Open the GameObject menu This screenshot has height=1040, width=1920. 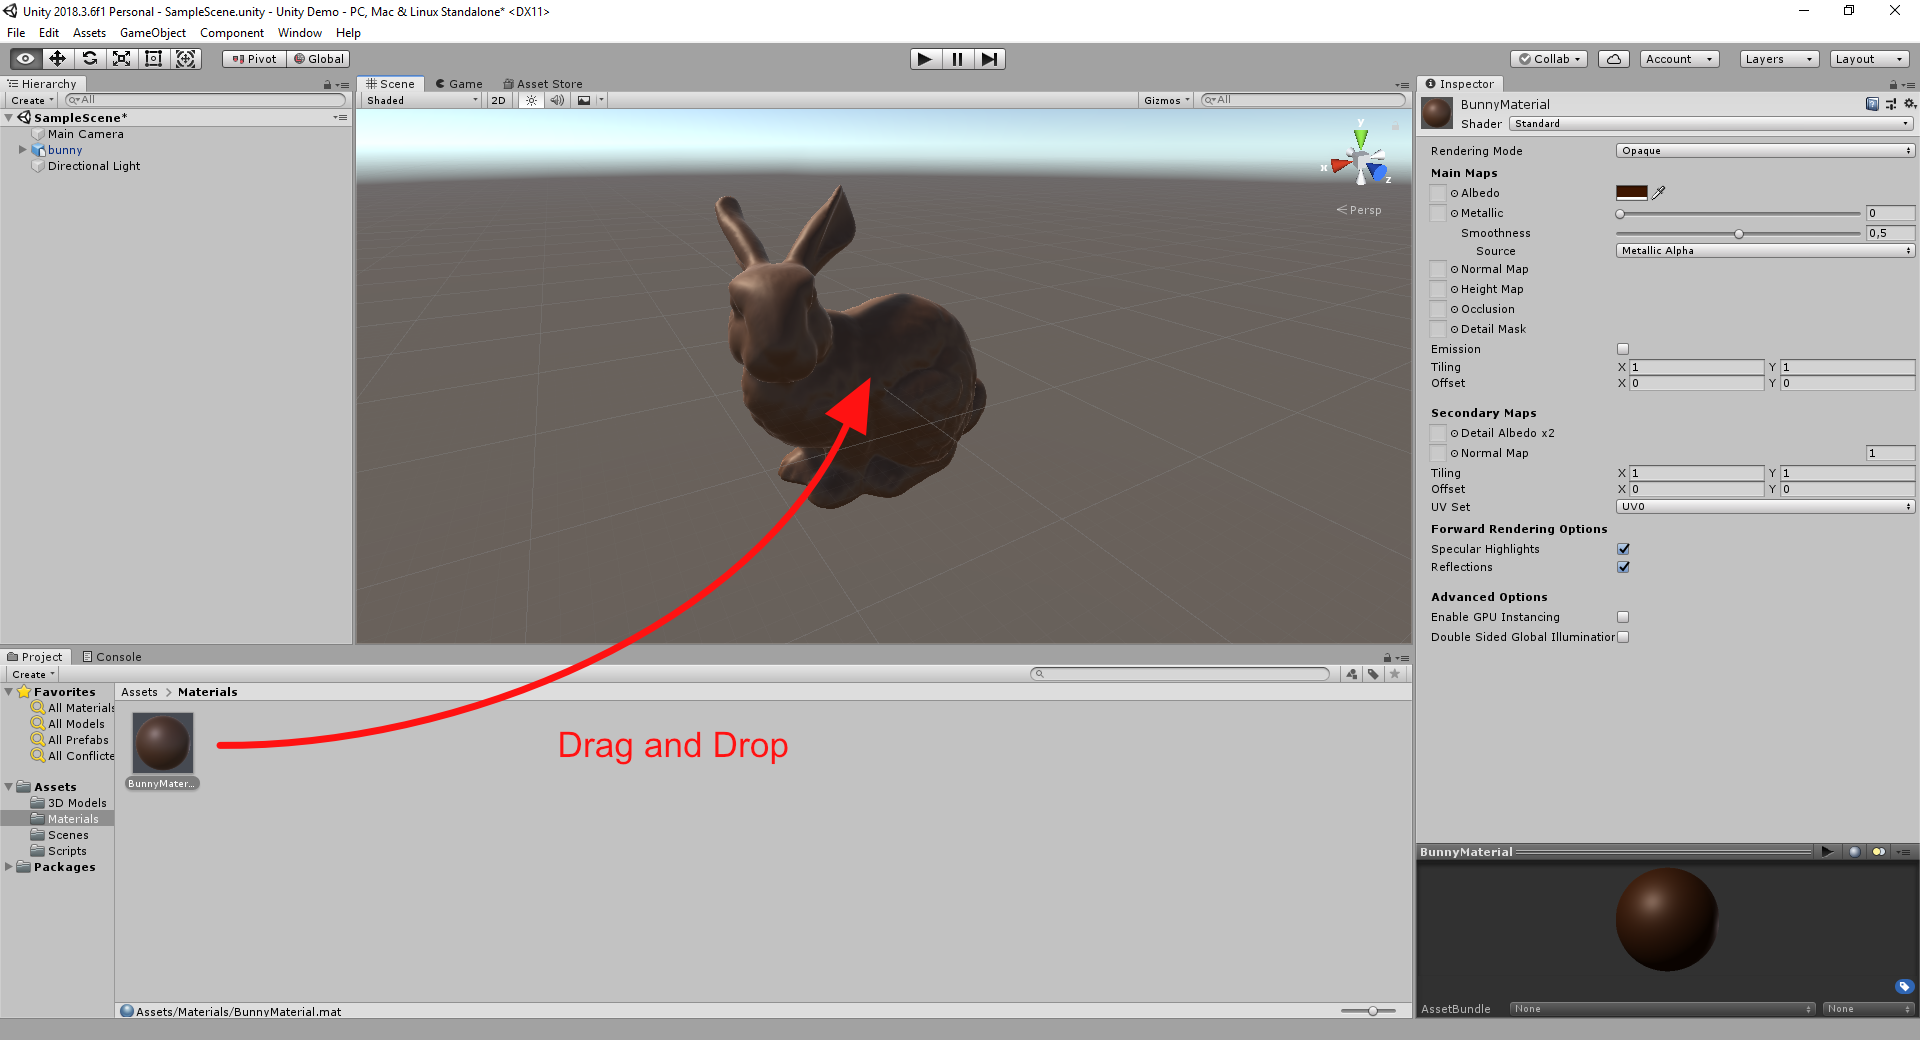(x=152, y=33)
